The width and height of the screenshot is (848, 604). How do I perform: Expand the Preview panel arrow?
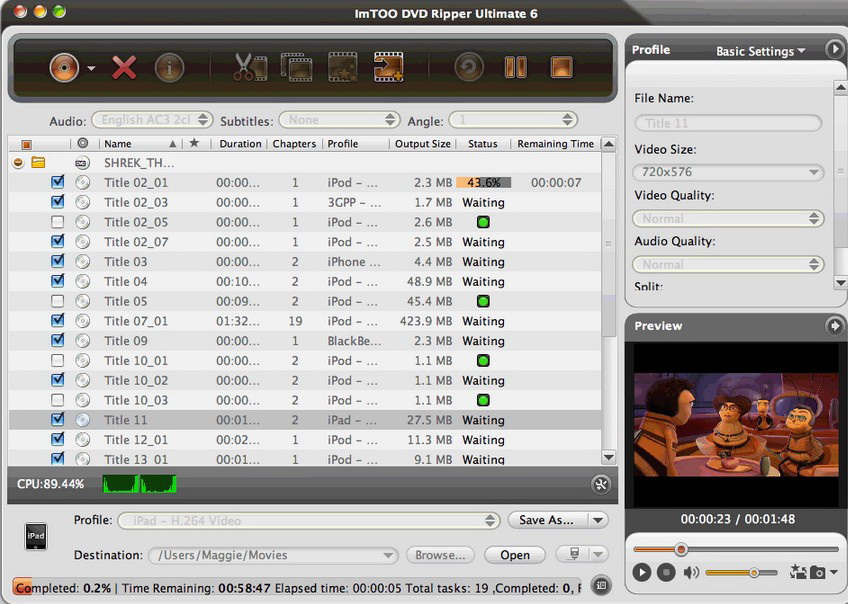(836, 325)
